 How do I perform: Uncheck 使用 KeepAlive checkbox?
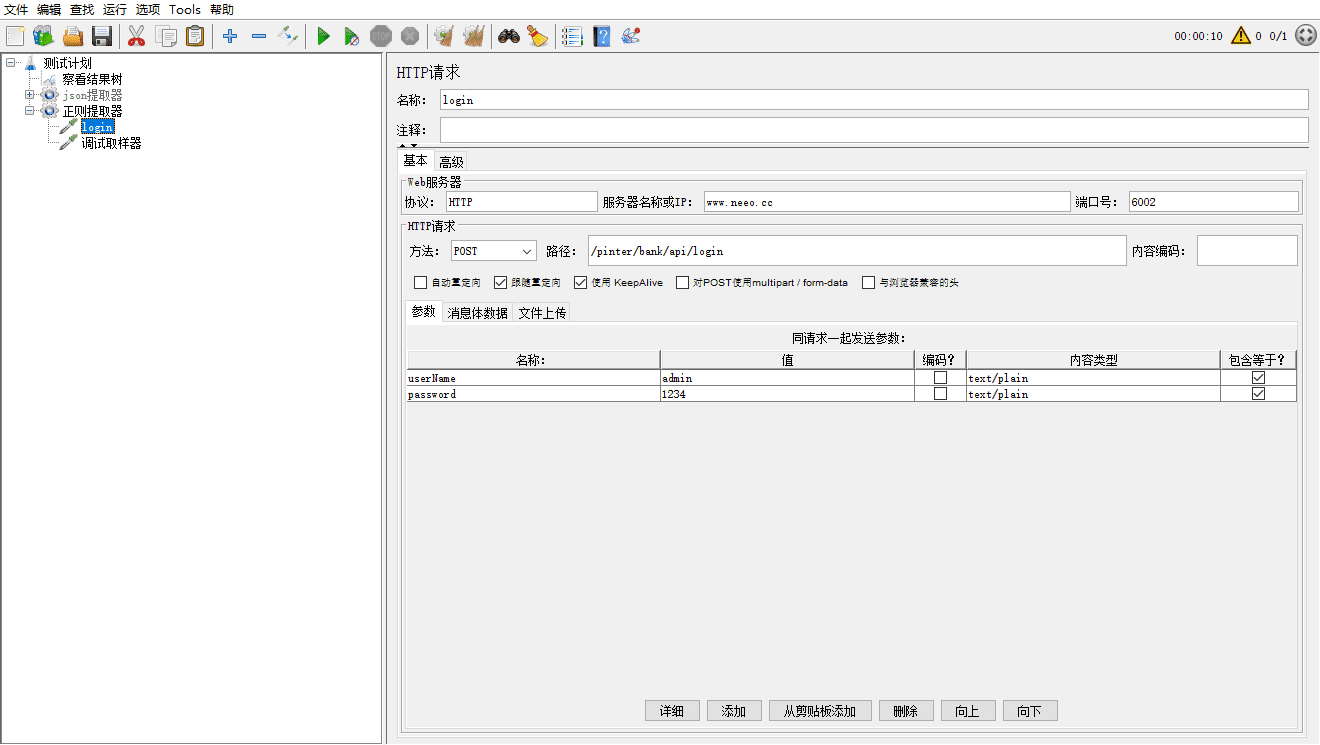point(580,283)
